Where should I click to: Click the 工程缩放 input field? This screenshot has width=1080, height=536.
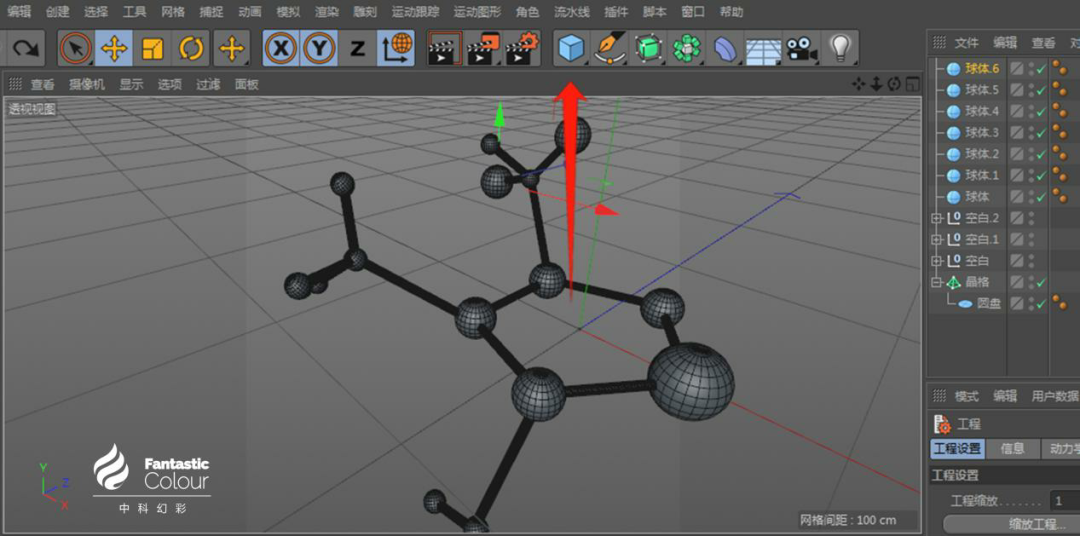click(x=1065, y=501)
